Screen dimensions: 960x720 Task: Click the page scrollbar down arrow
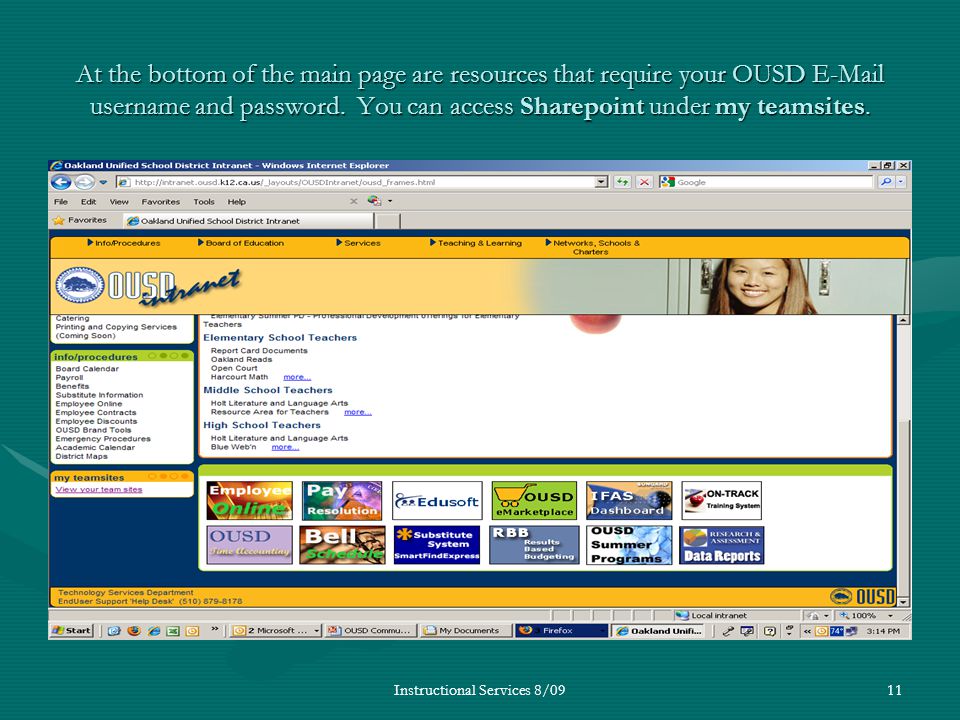(904, 602)
